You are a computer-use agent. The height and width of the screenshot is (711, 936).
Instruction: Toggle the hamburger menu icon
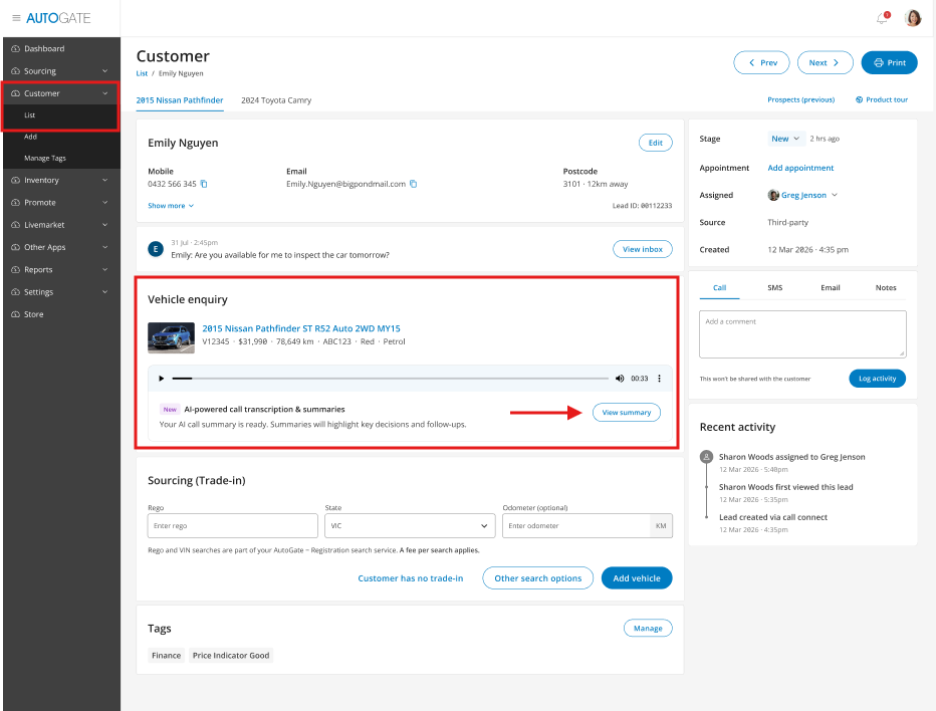(16, 18)
